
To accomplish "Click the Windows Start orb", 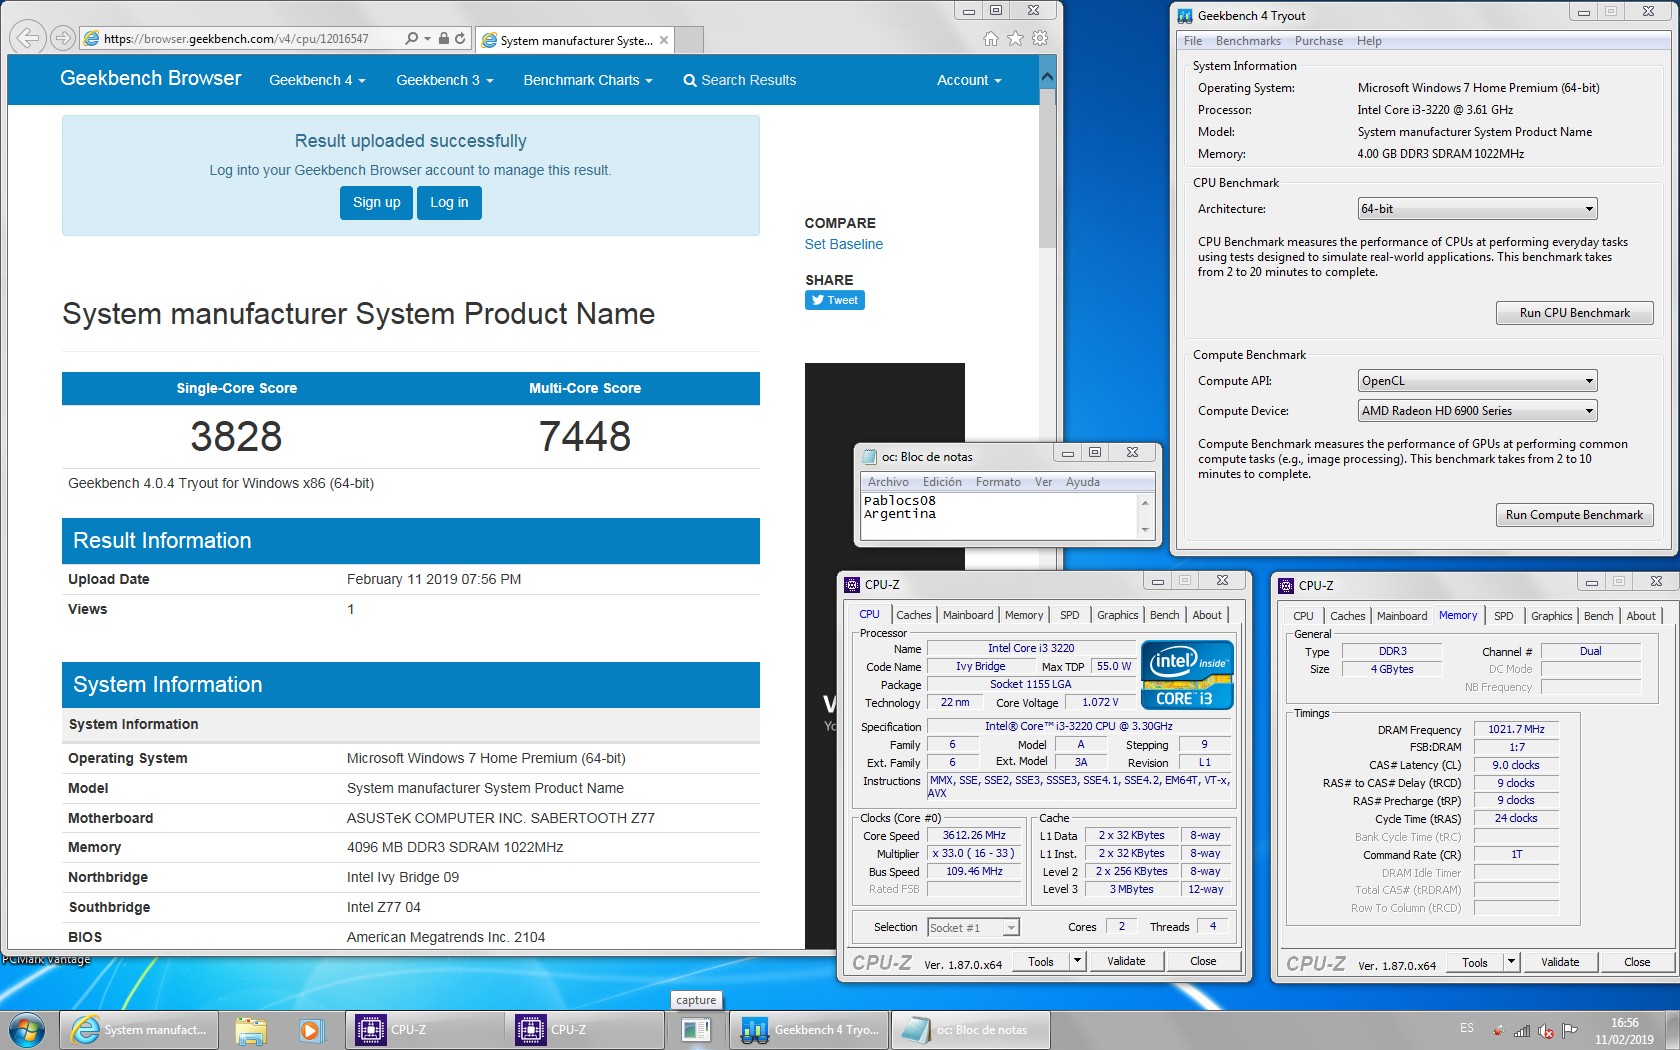I will coord(27,1029).
